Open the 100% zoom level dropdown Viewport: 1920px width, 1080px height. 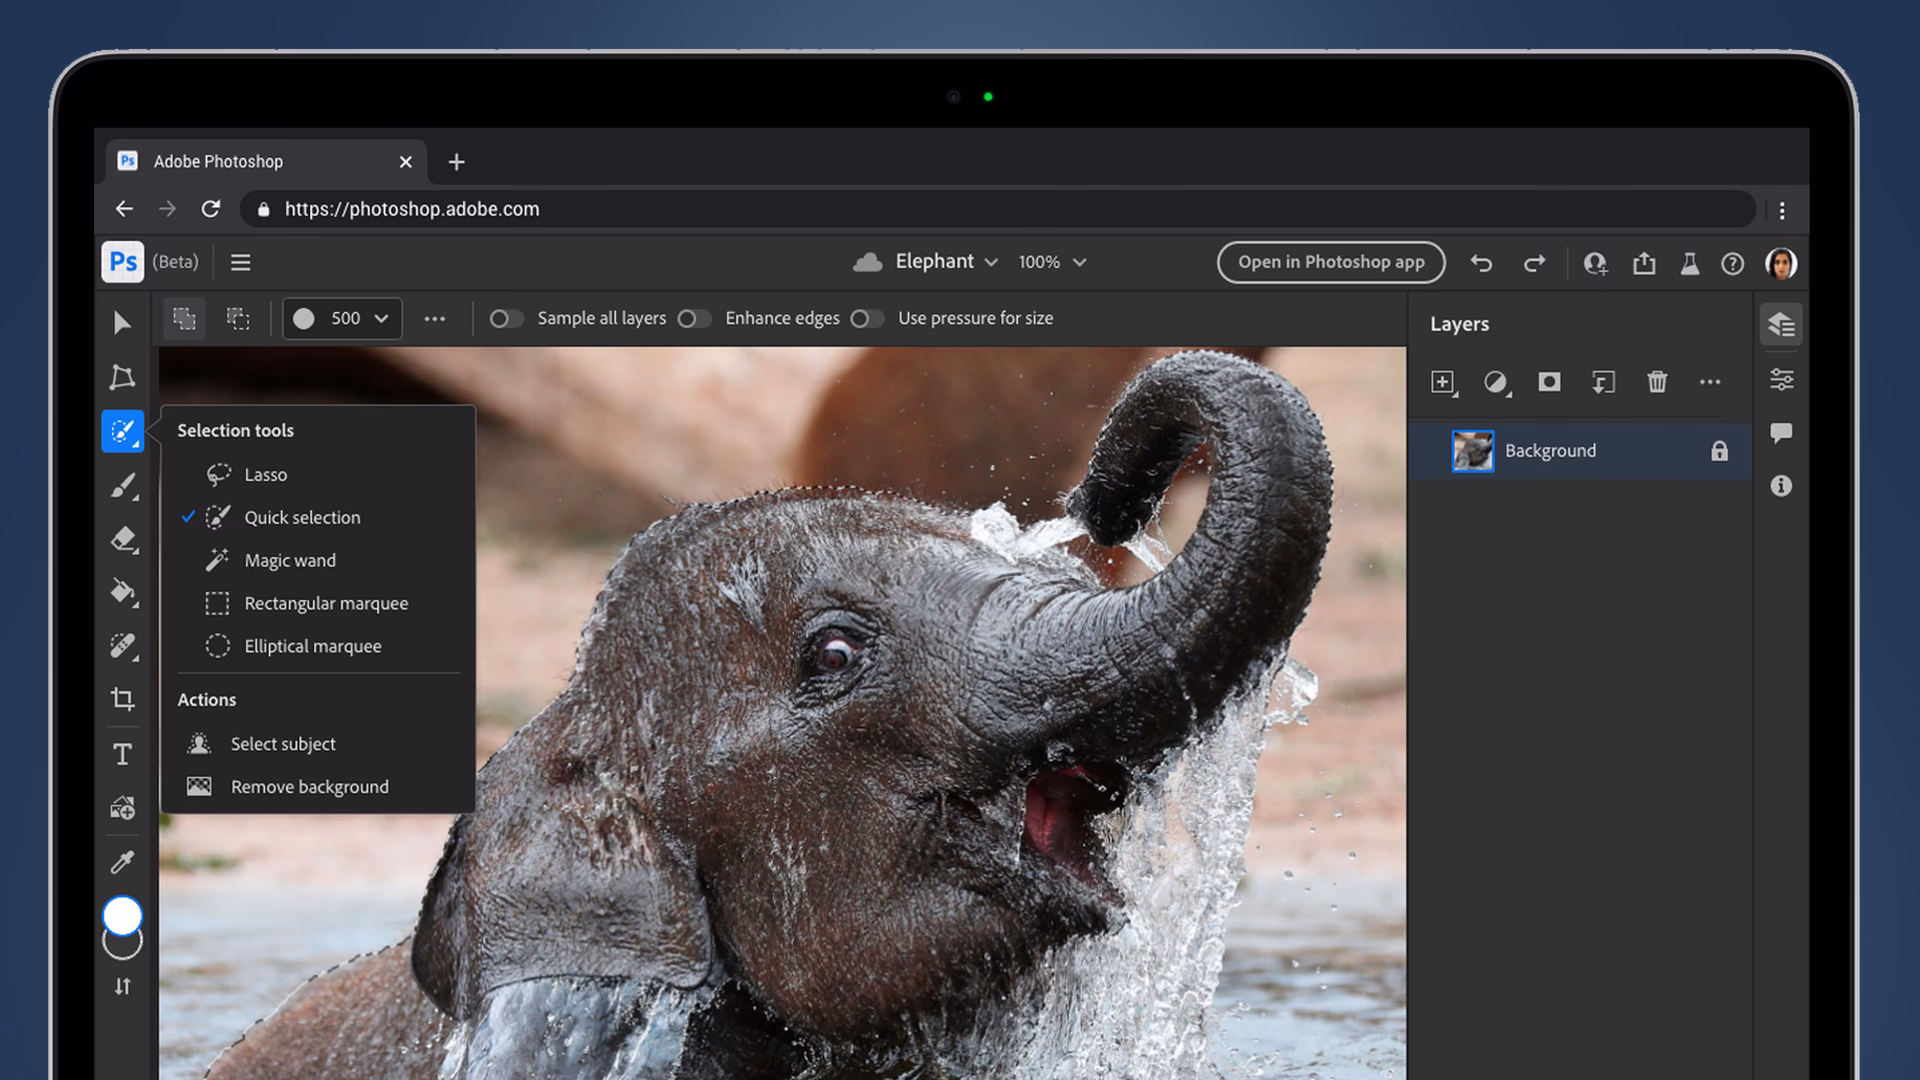click(1050, 261)
